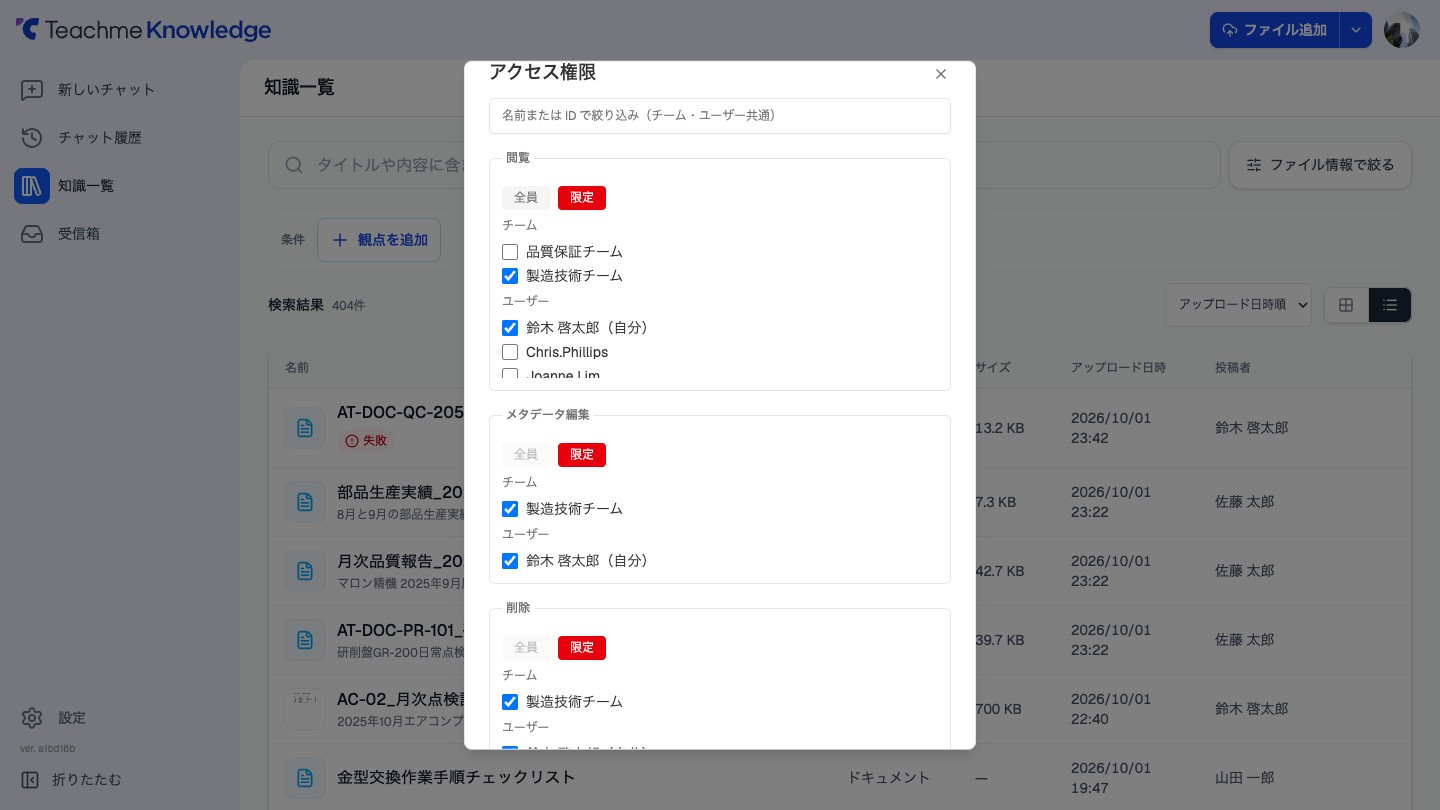Click document icon for AT-DOC-QC-205 row
Viewport: 1440px width, 810px height.
(x=305, y=428)
